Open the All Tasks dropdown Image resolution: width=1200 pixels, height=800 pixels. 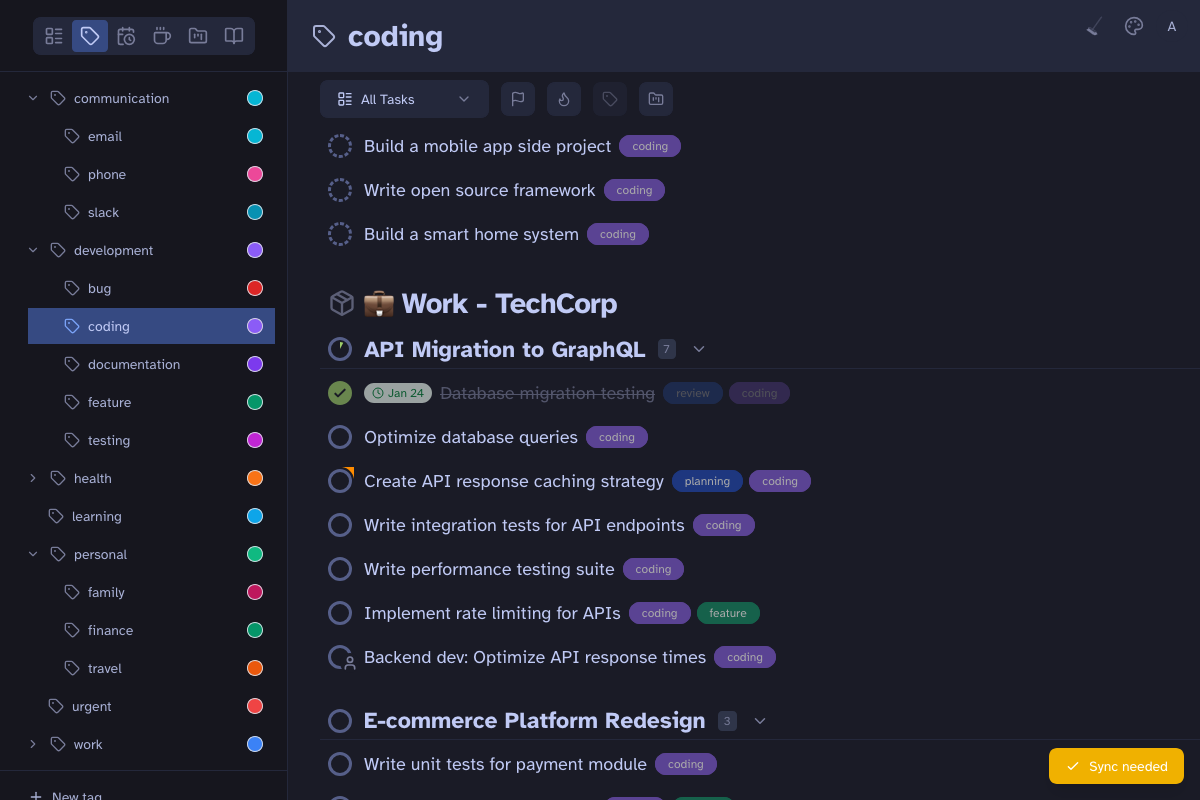point(404,99)
